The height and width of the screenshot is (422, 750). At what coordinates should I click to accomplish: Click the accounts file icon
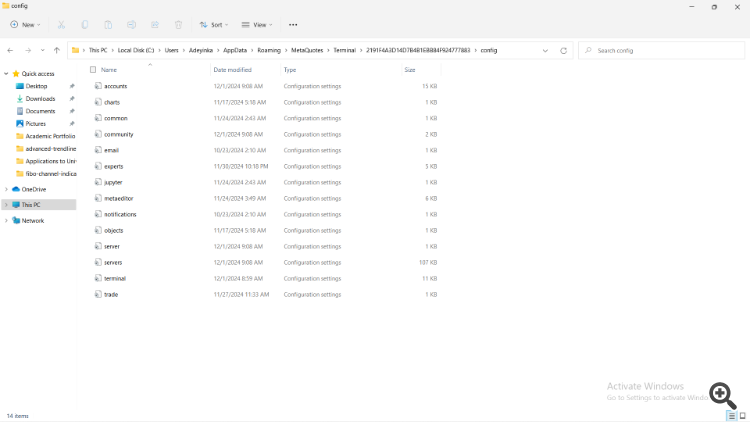click(98, 86)
